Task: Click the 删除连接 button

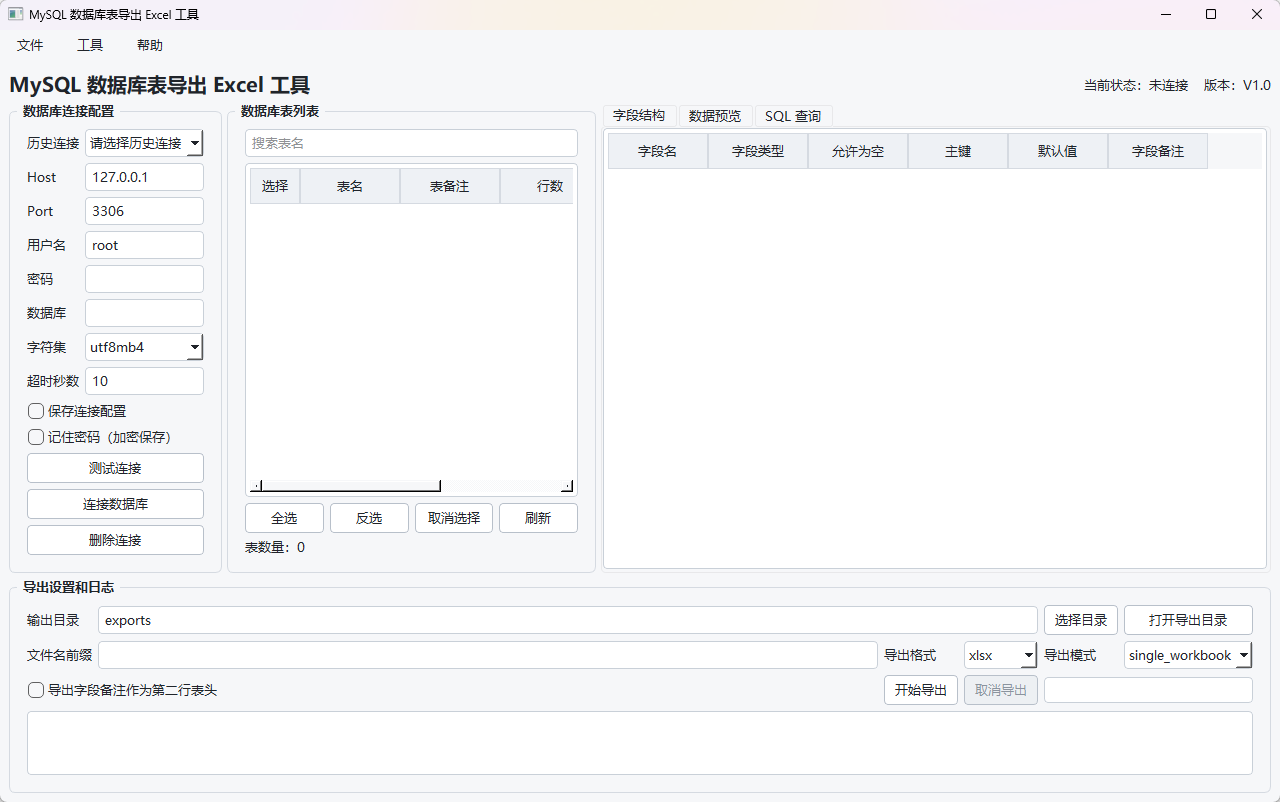Action: tap(115, 540)
